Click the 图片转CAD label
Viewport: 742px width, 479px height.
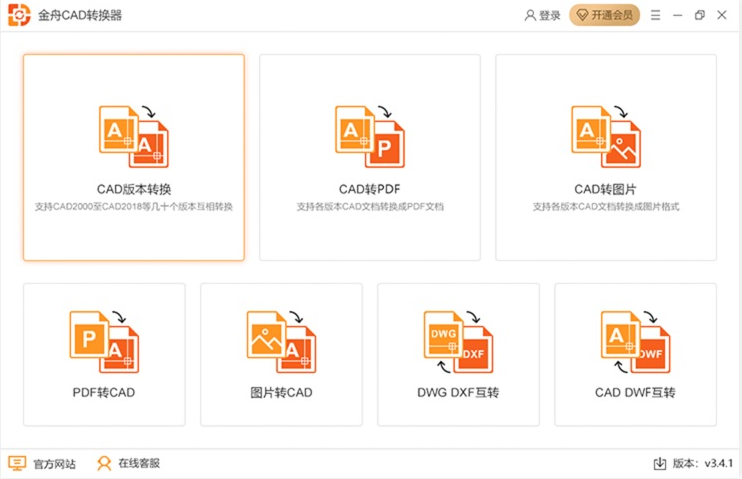(282, 392)
